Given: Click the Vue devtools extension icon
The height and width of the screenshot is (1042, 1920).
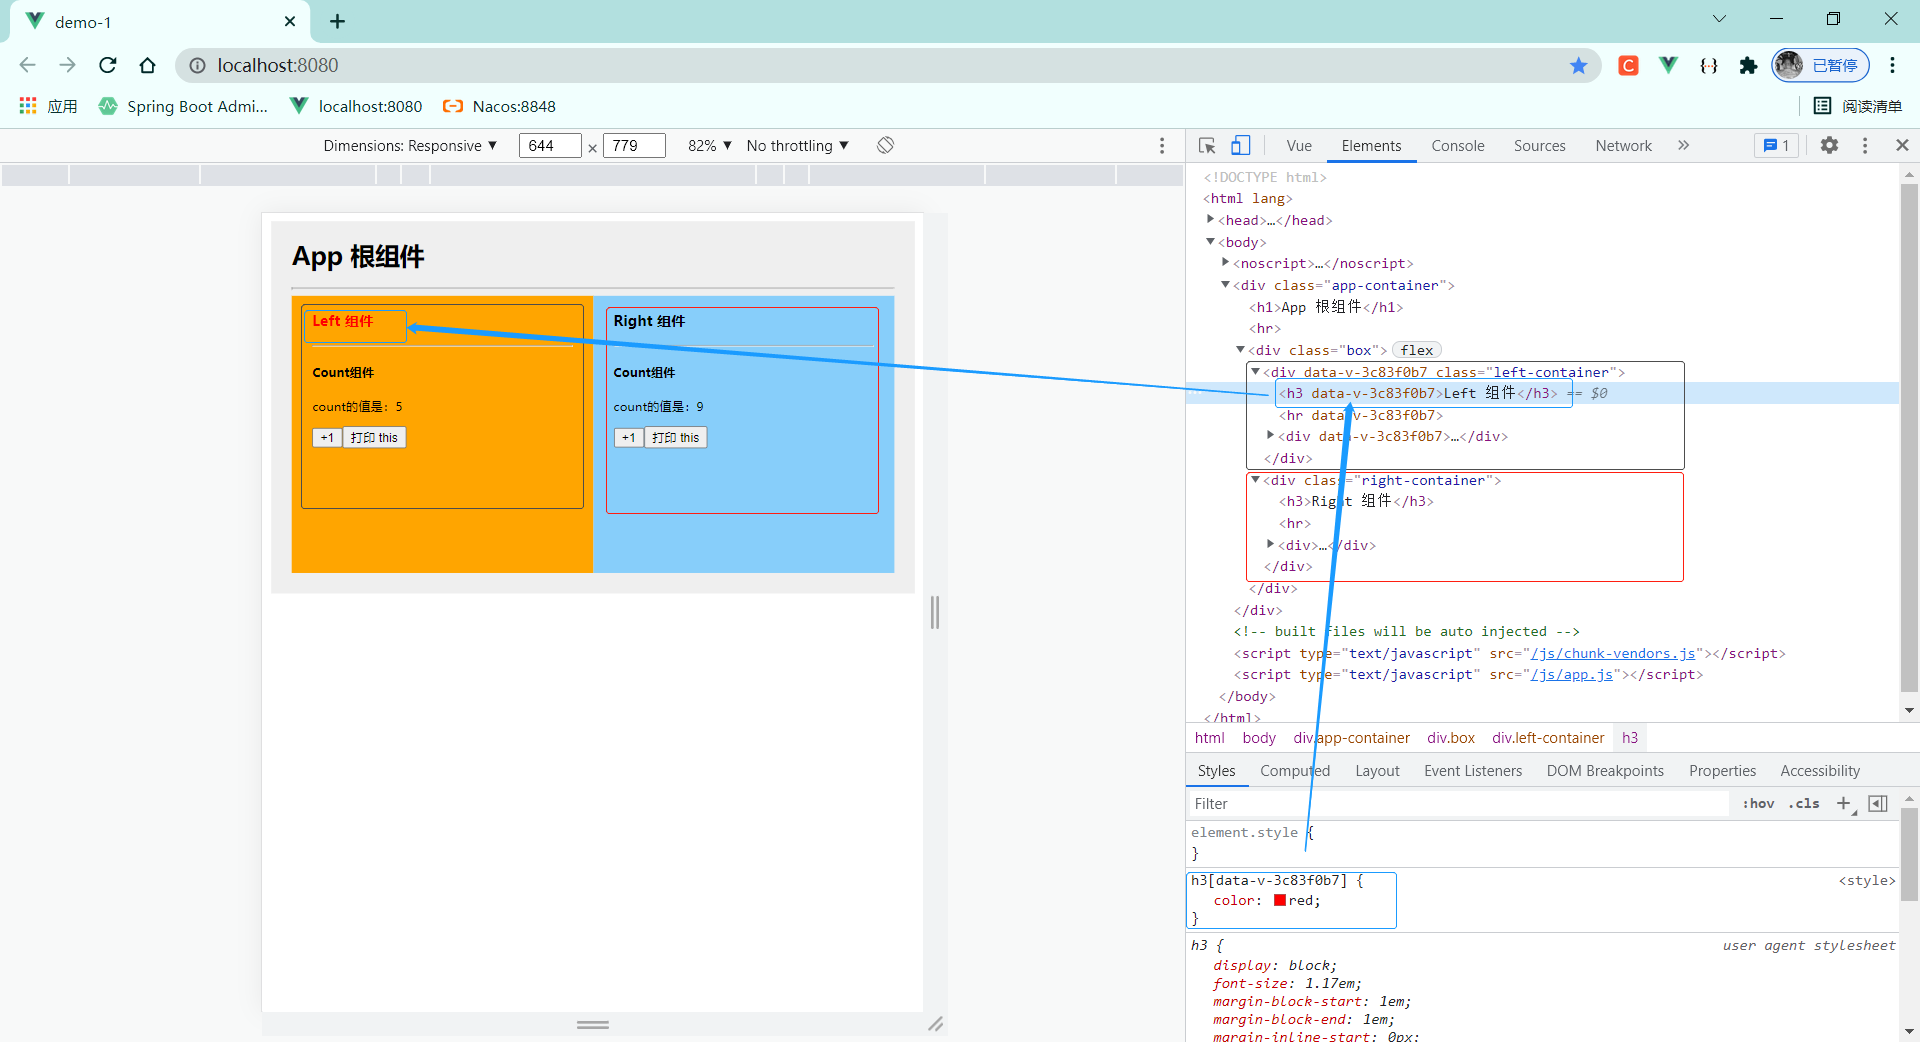Looking at the screenshot, I should point(1668,66).
